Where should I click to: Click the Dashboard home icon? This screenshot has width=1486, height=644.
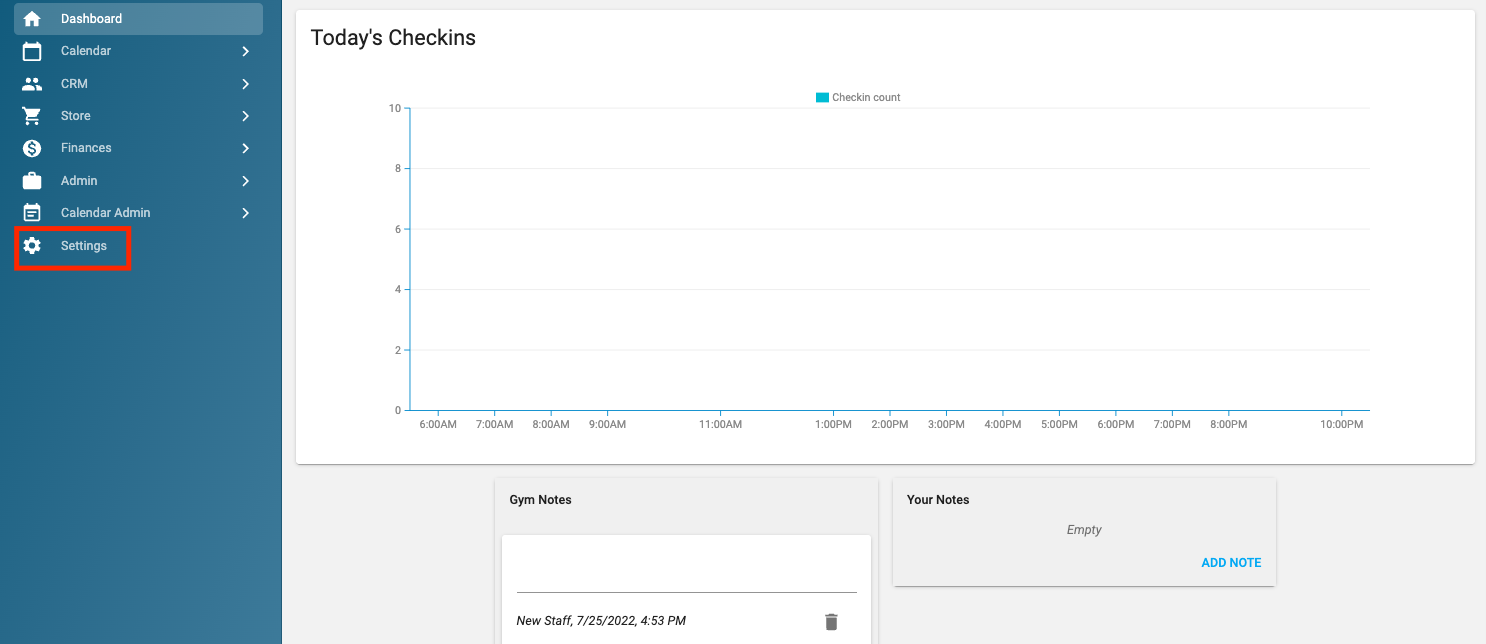[x=32, y=19]
